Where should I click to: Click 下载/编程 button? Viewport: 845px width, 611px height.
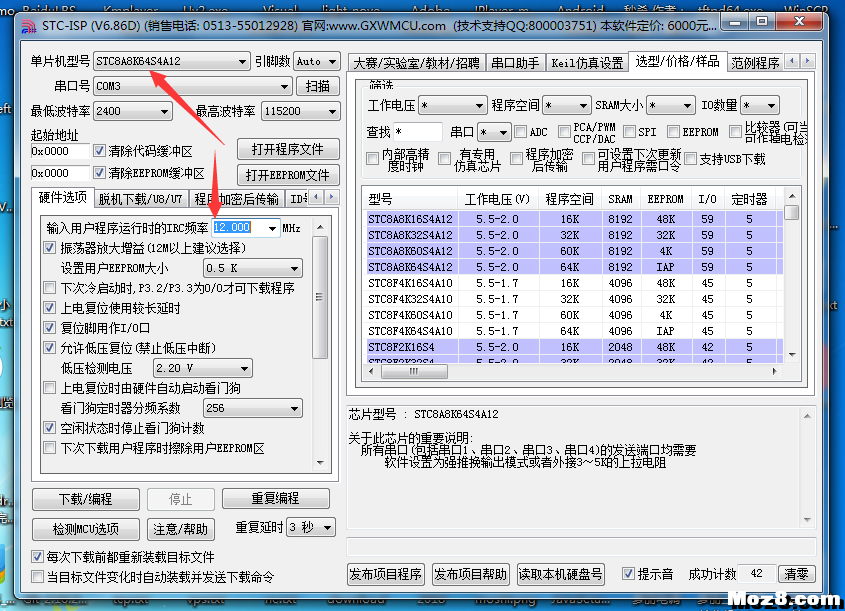[86, 499]
